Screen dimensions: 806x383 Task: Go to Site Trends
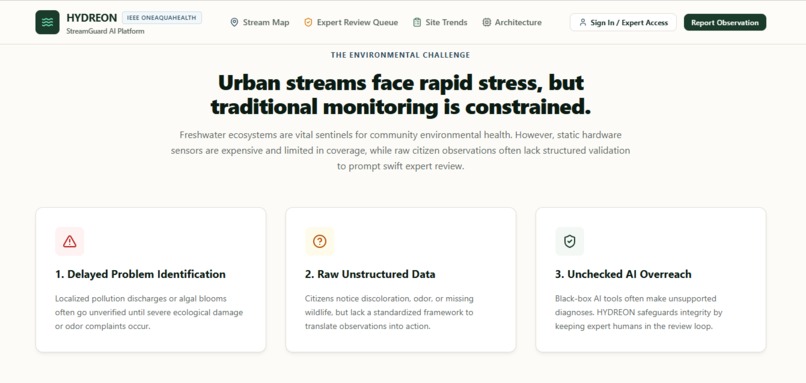pos(440,23)
